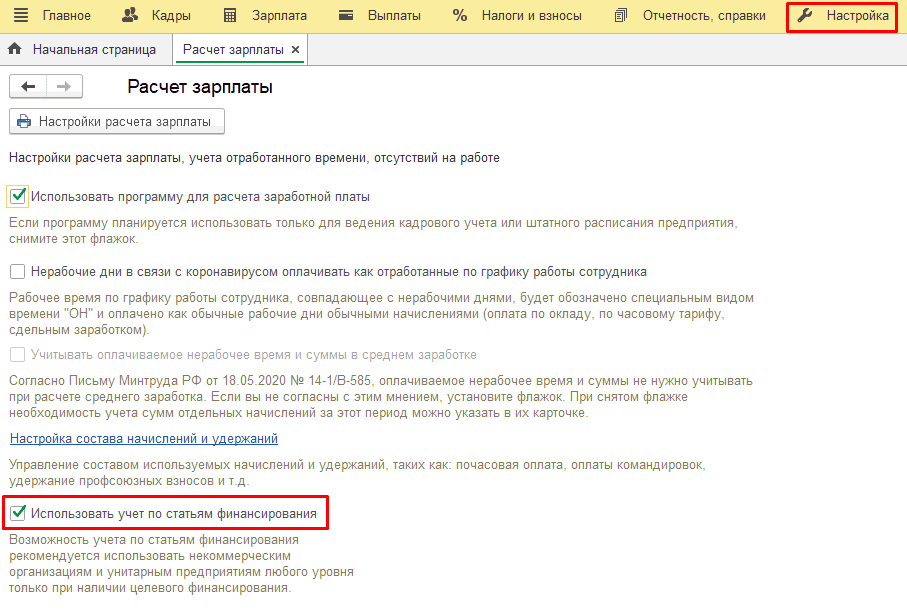Click the percent icon for Налоги и взносы
Image resolution: width=907 pixels, height=616 pixels.
[460, 16]
